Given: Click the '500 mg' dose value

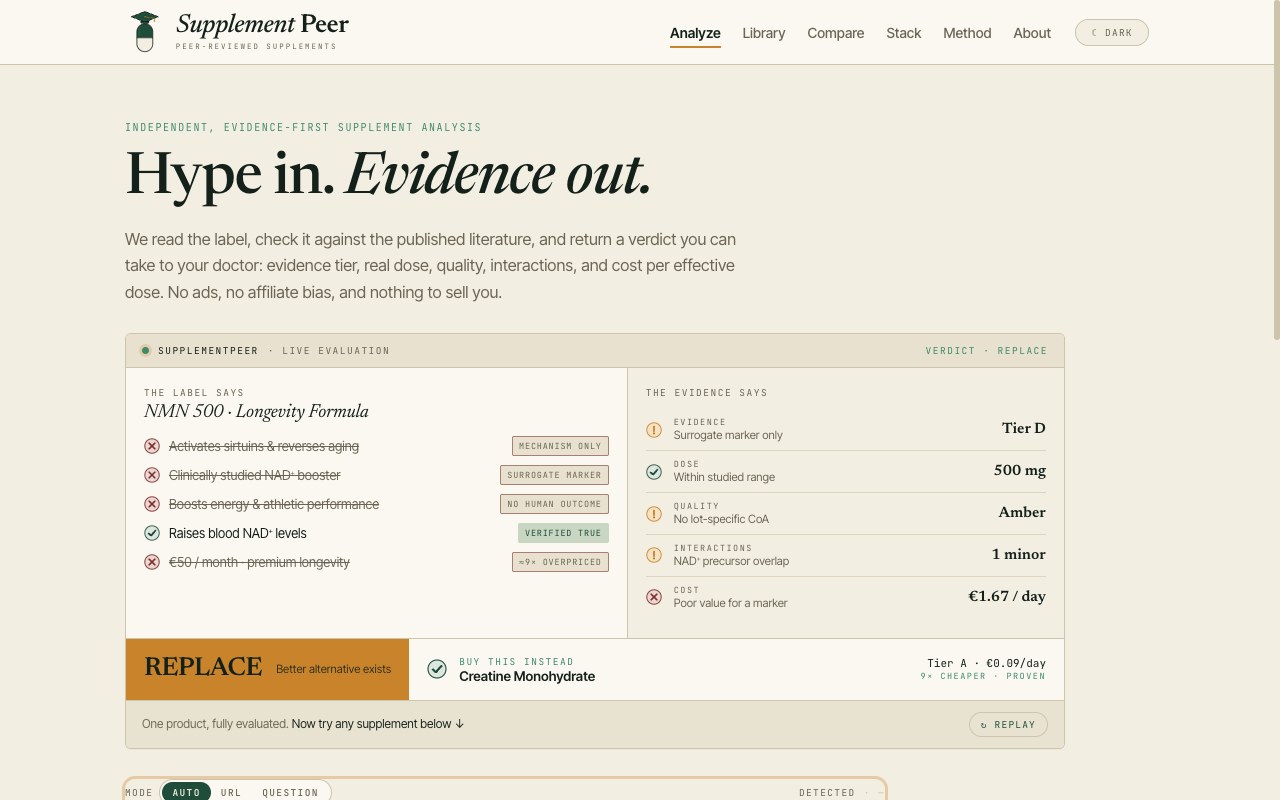Looking at the screenshot, I should 1020,470.
